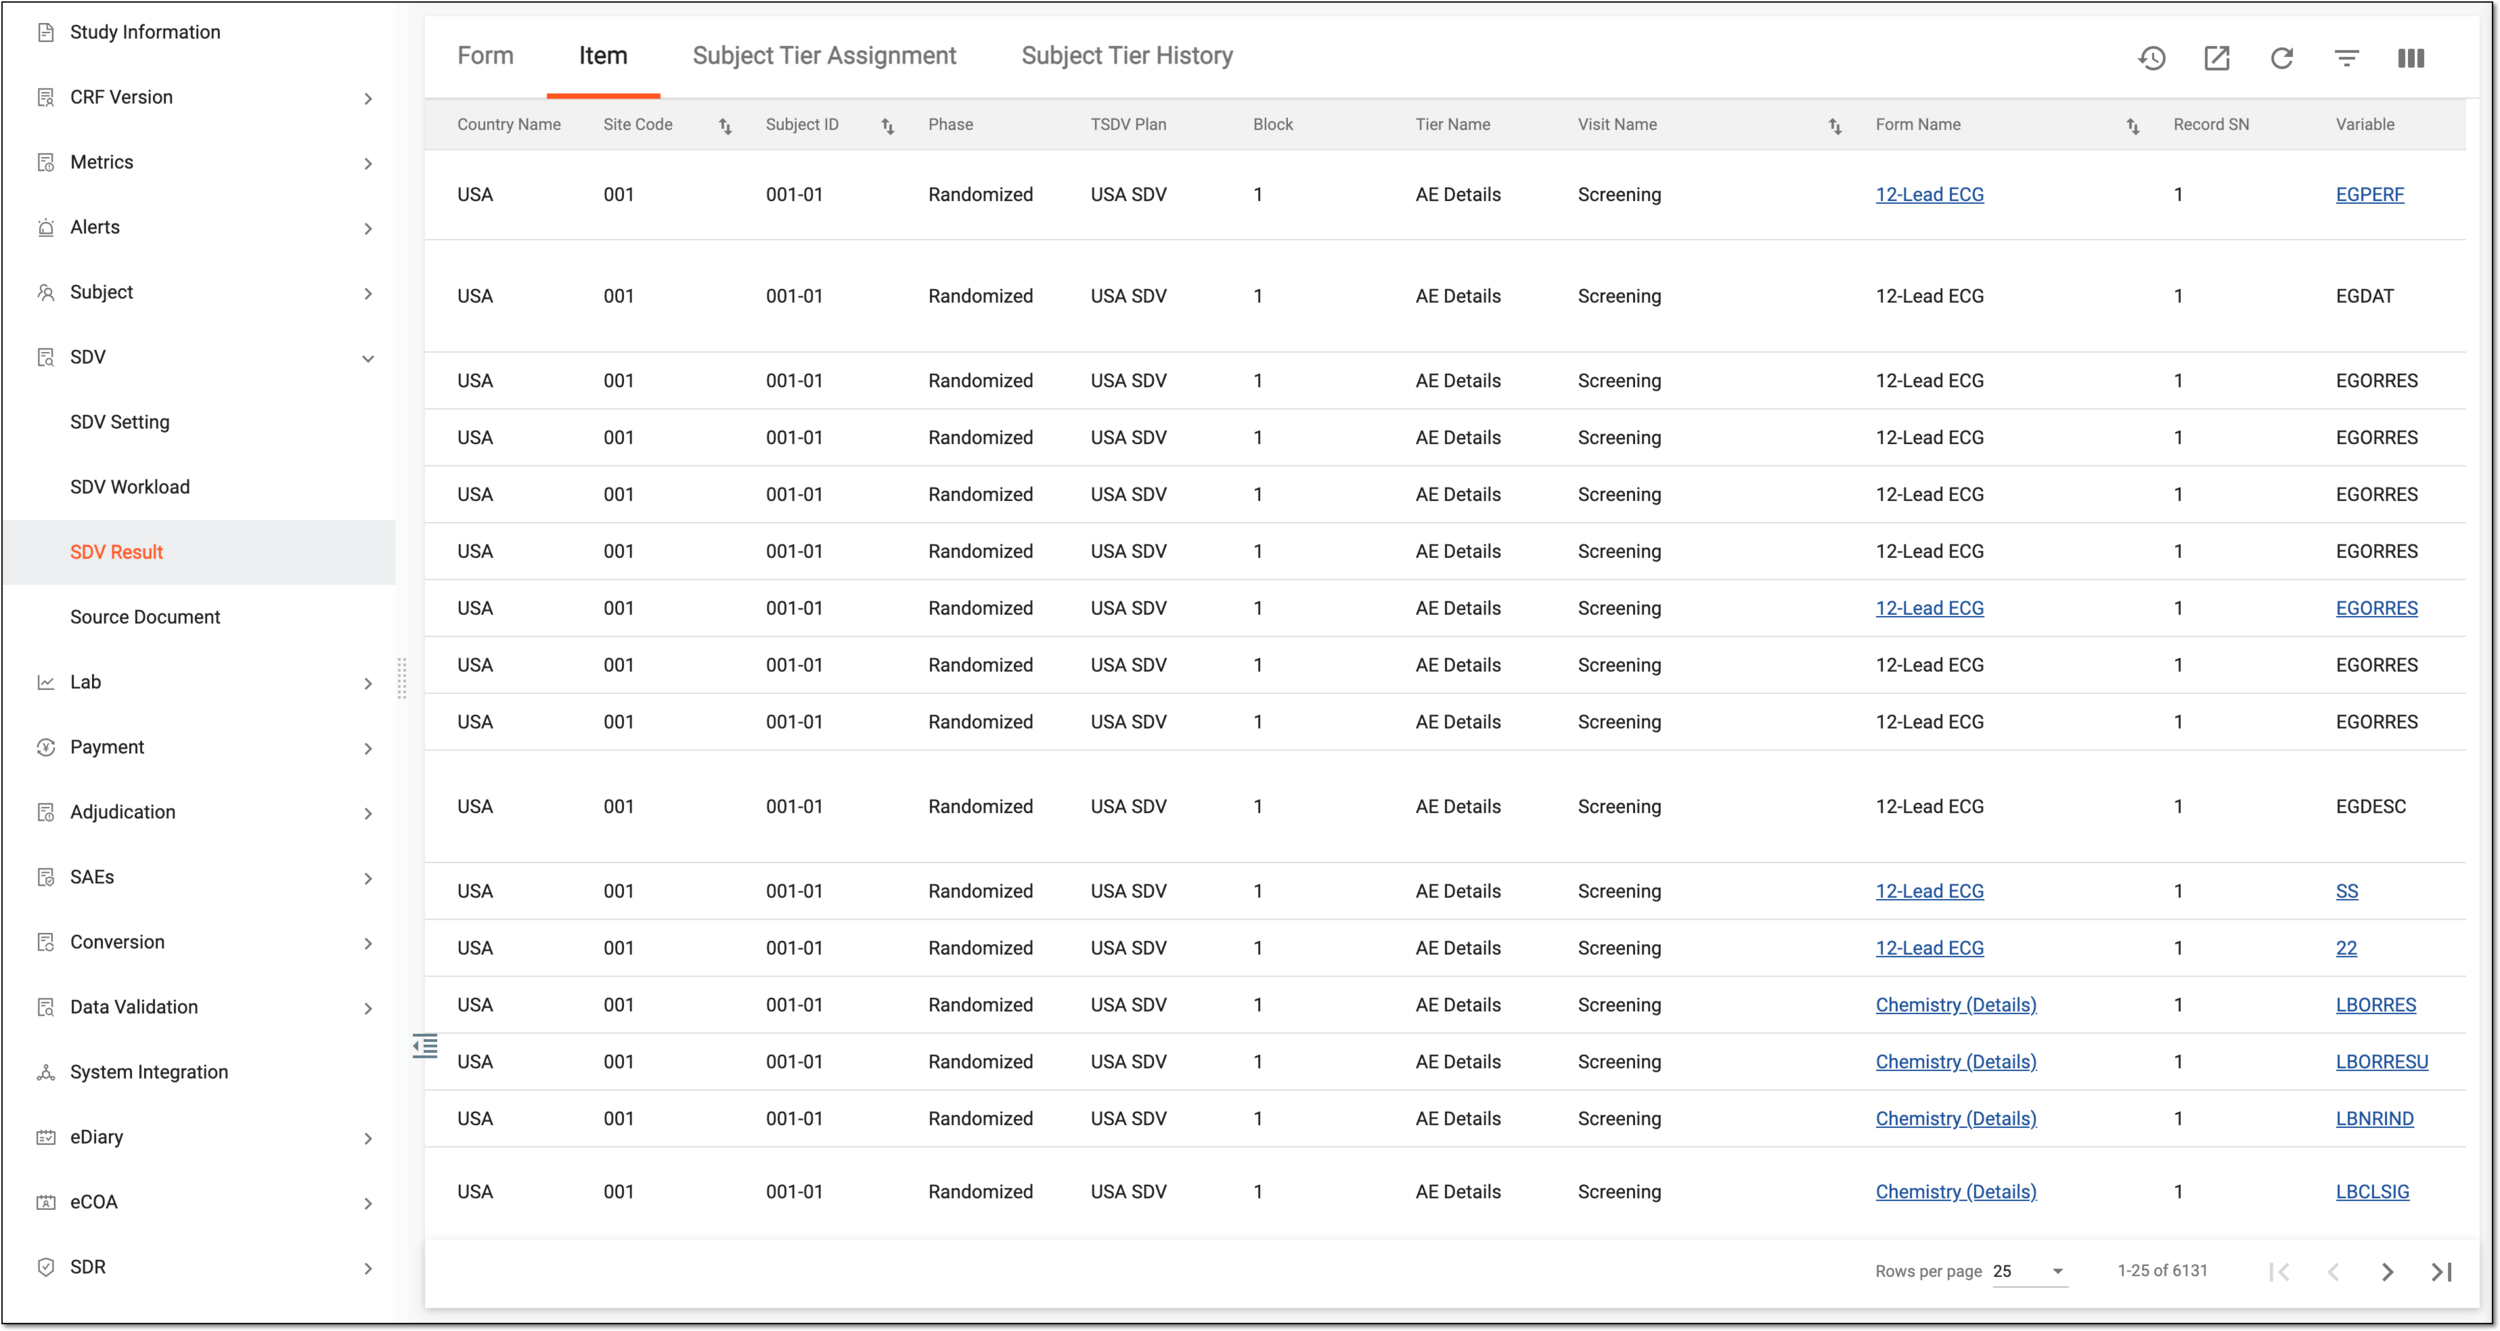The image size is (2500, 1331).
Task: Go to the first page arrow
Action: 2280,1272
